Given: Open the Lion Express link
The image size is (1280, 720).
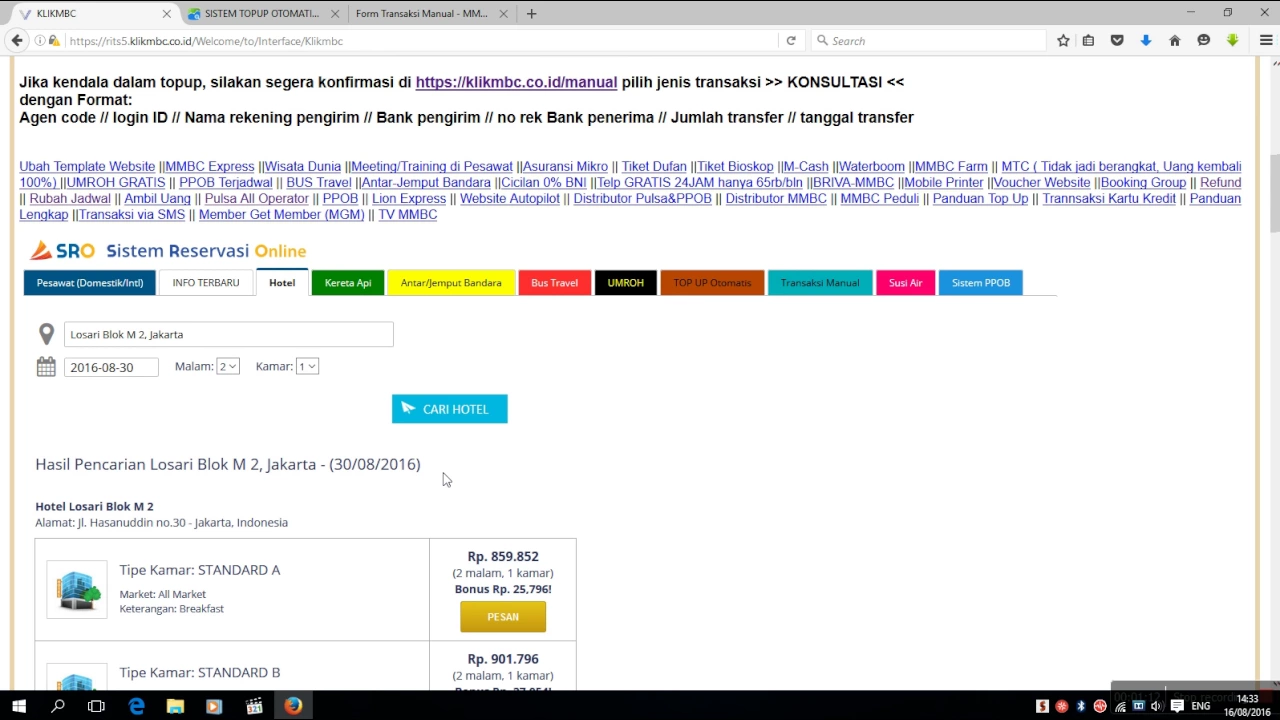Looking at the screenshot, I should pos(409,199).
